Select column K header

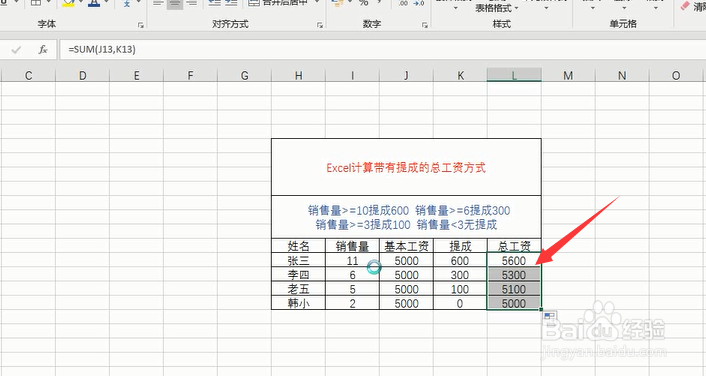point(460,75)
